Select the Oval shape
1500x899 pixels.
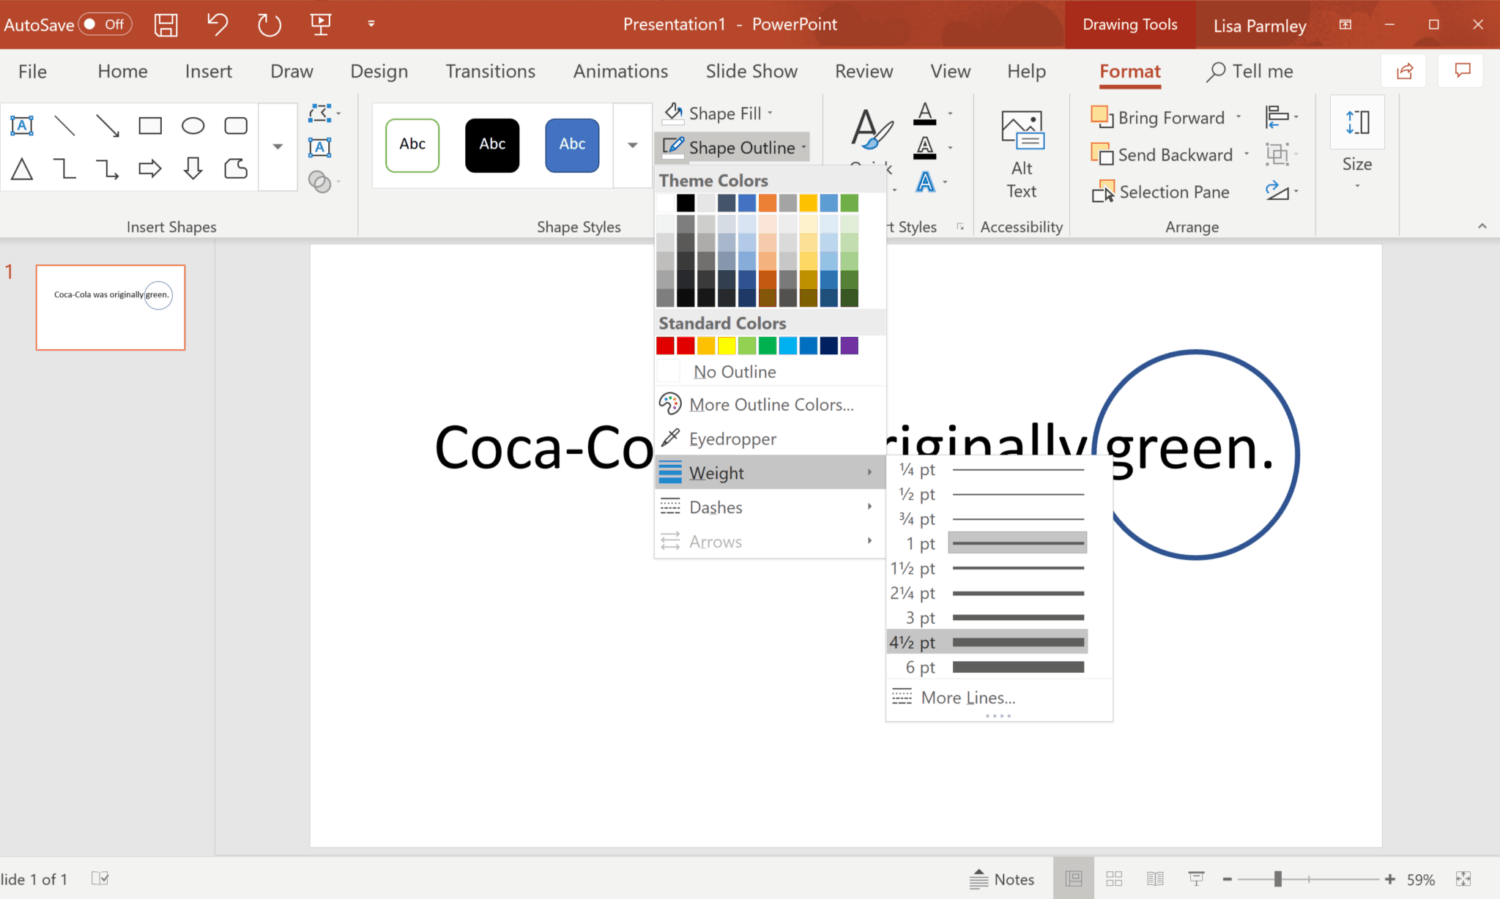193,125
